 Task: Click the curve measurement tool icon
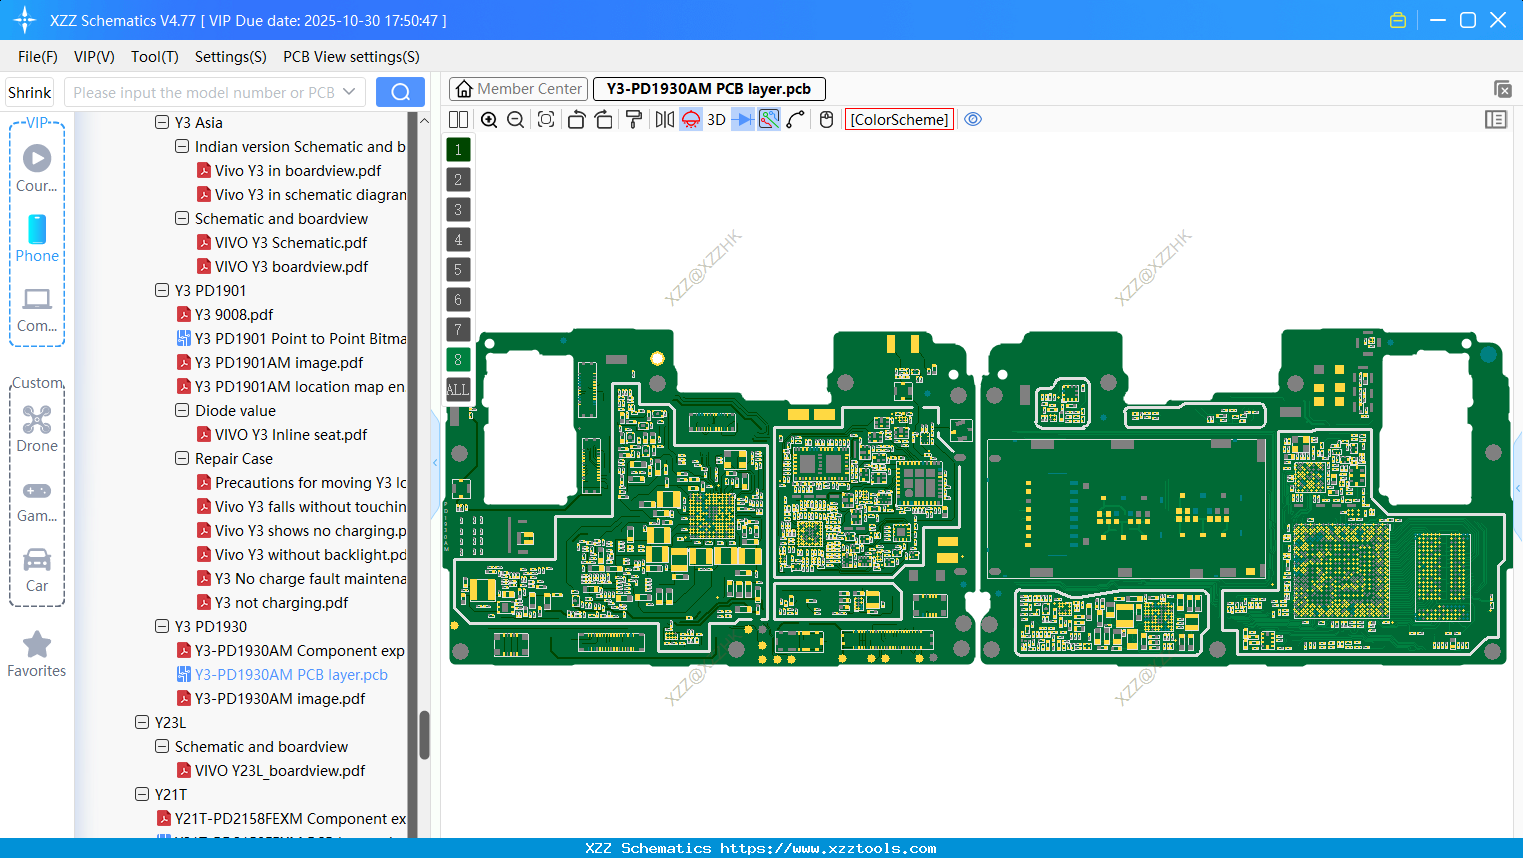tap(793, 119)
